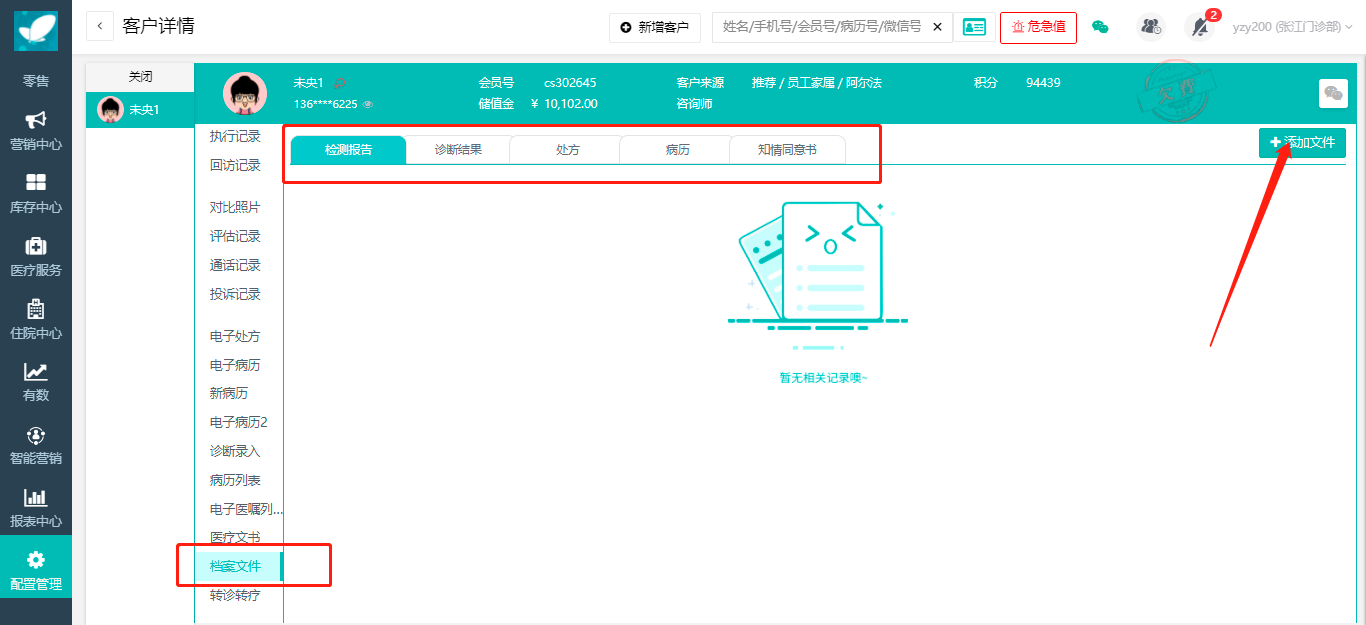Switch to the 诊断结果 tab
The width and height of the screenshot is (1366, 625).
pos(458,150)
